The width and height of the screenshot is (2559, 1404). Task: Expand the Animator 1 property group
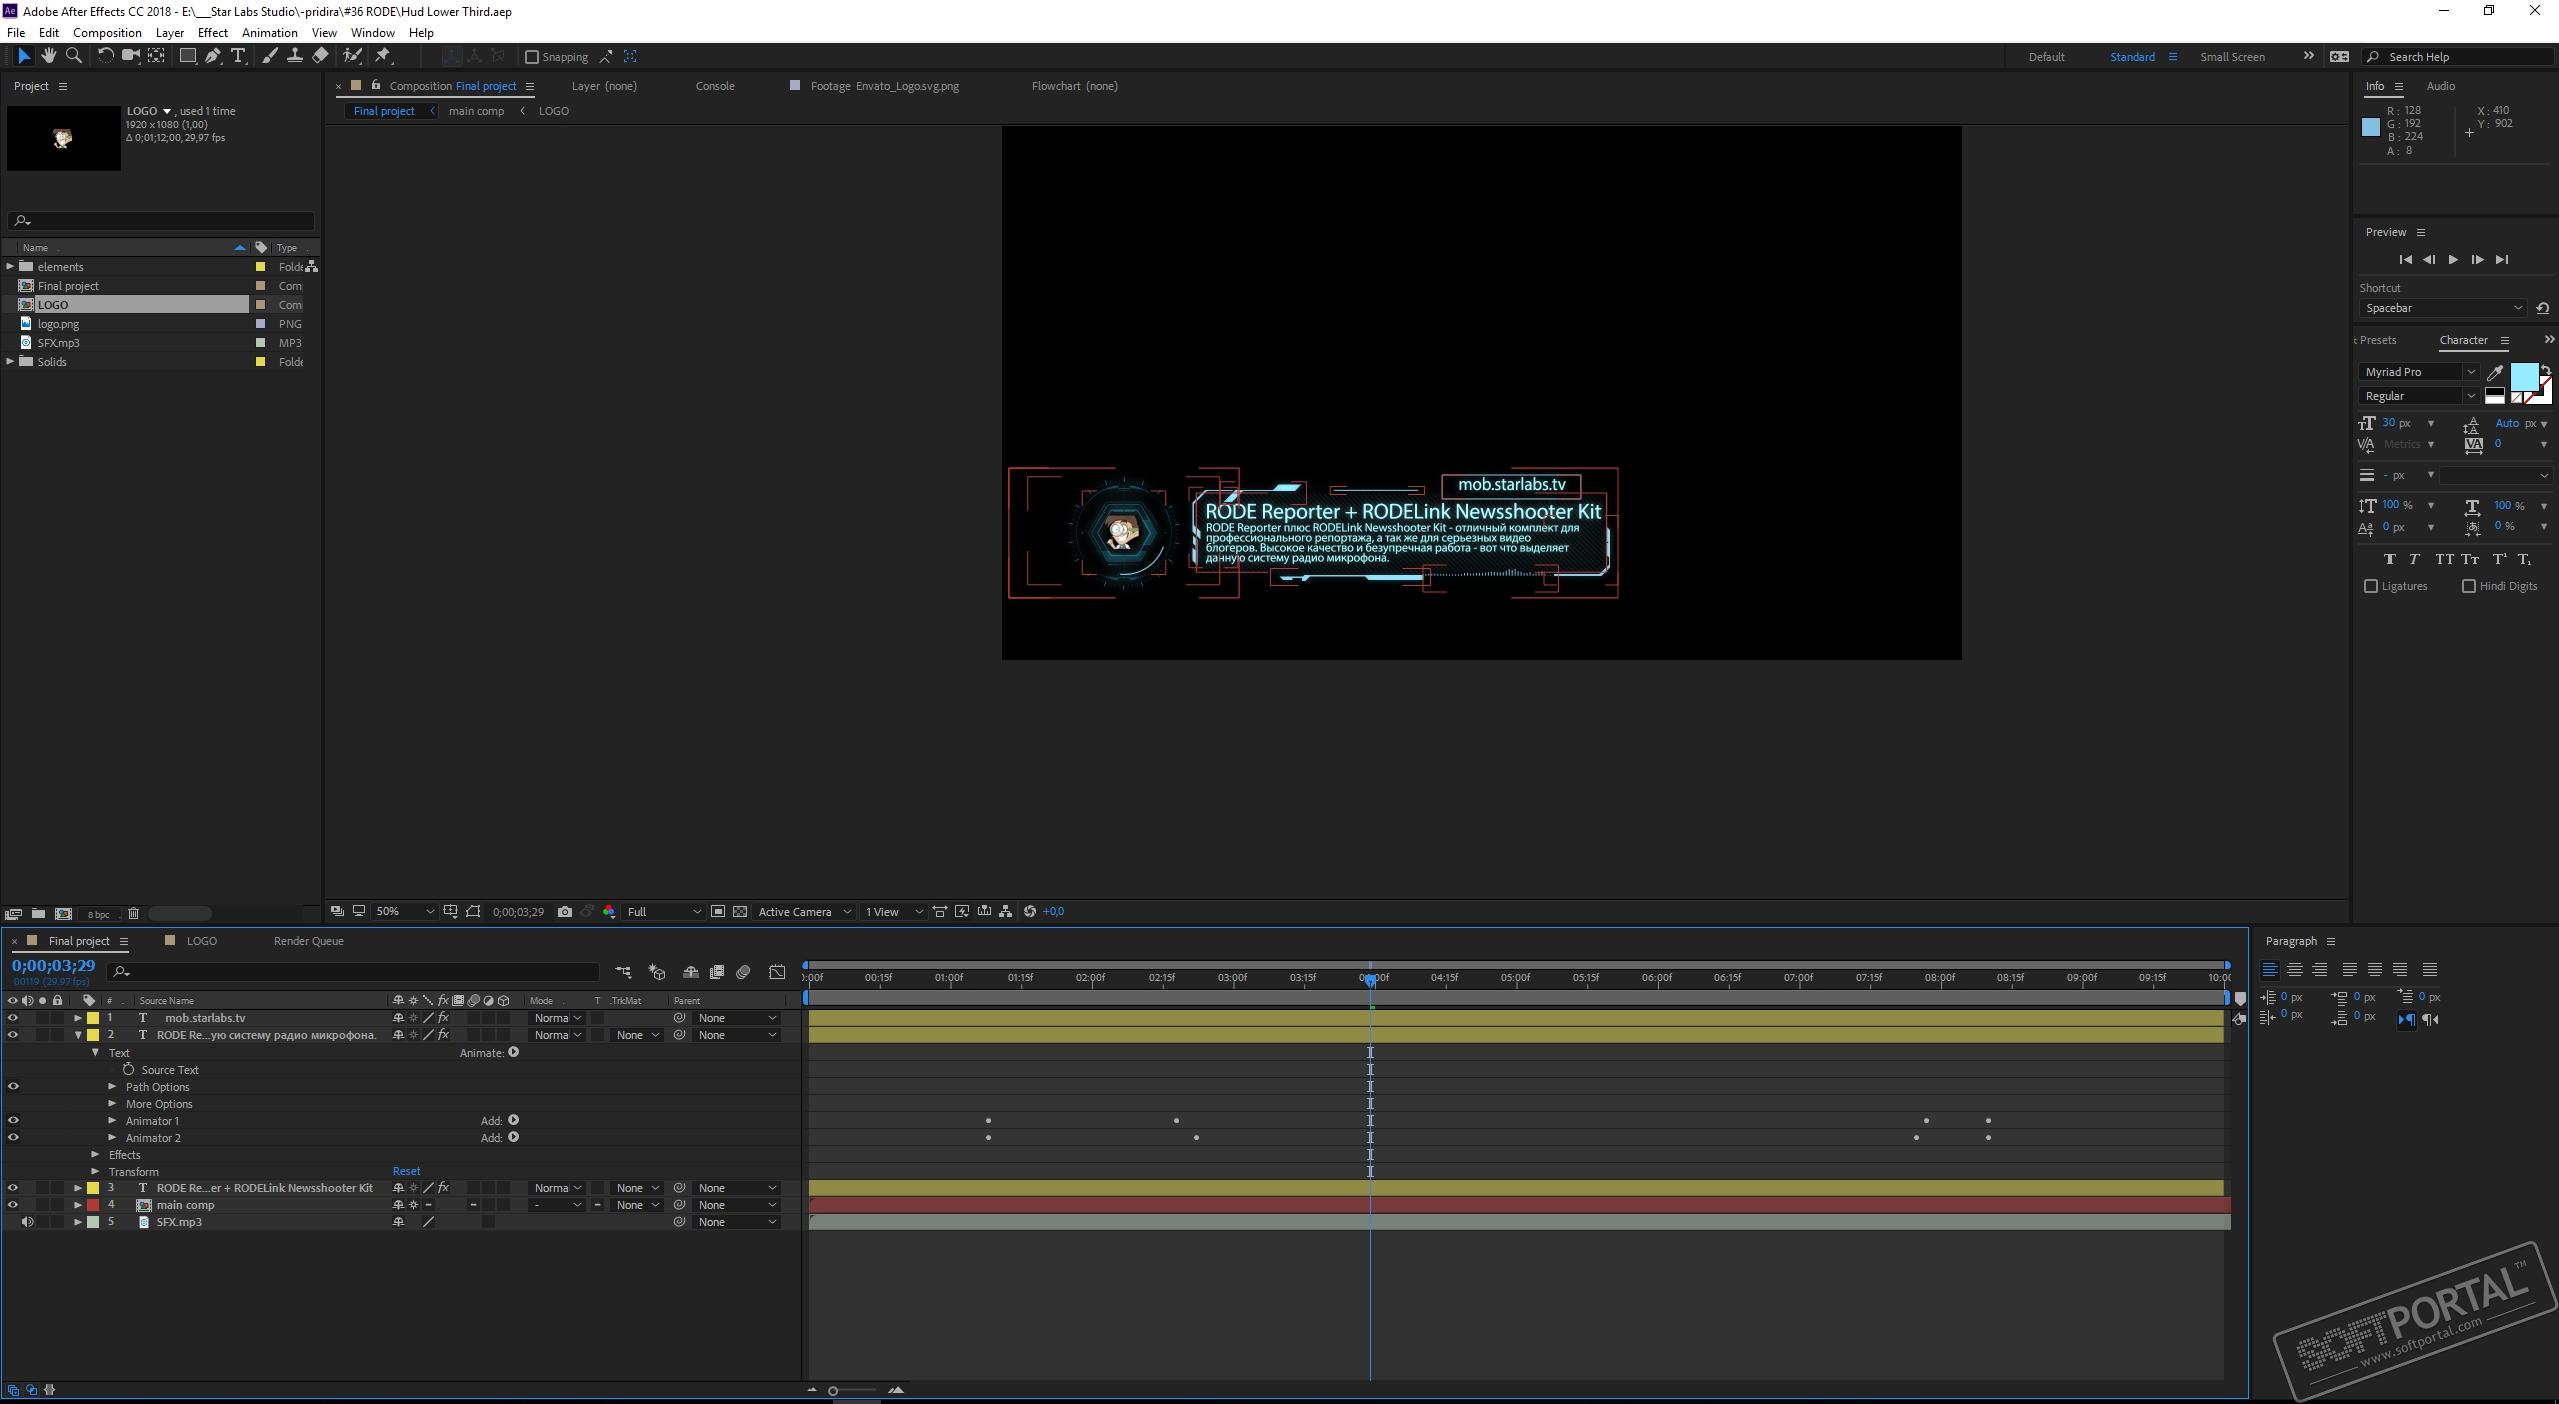tap(113, 1121)
